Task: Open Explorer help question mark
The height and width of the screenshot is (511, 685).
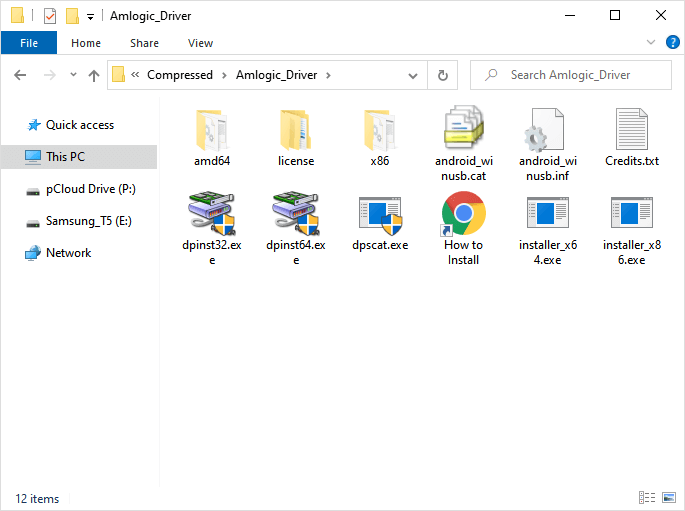Action: [673, 42]
